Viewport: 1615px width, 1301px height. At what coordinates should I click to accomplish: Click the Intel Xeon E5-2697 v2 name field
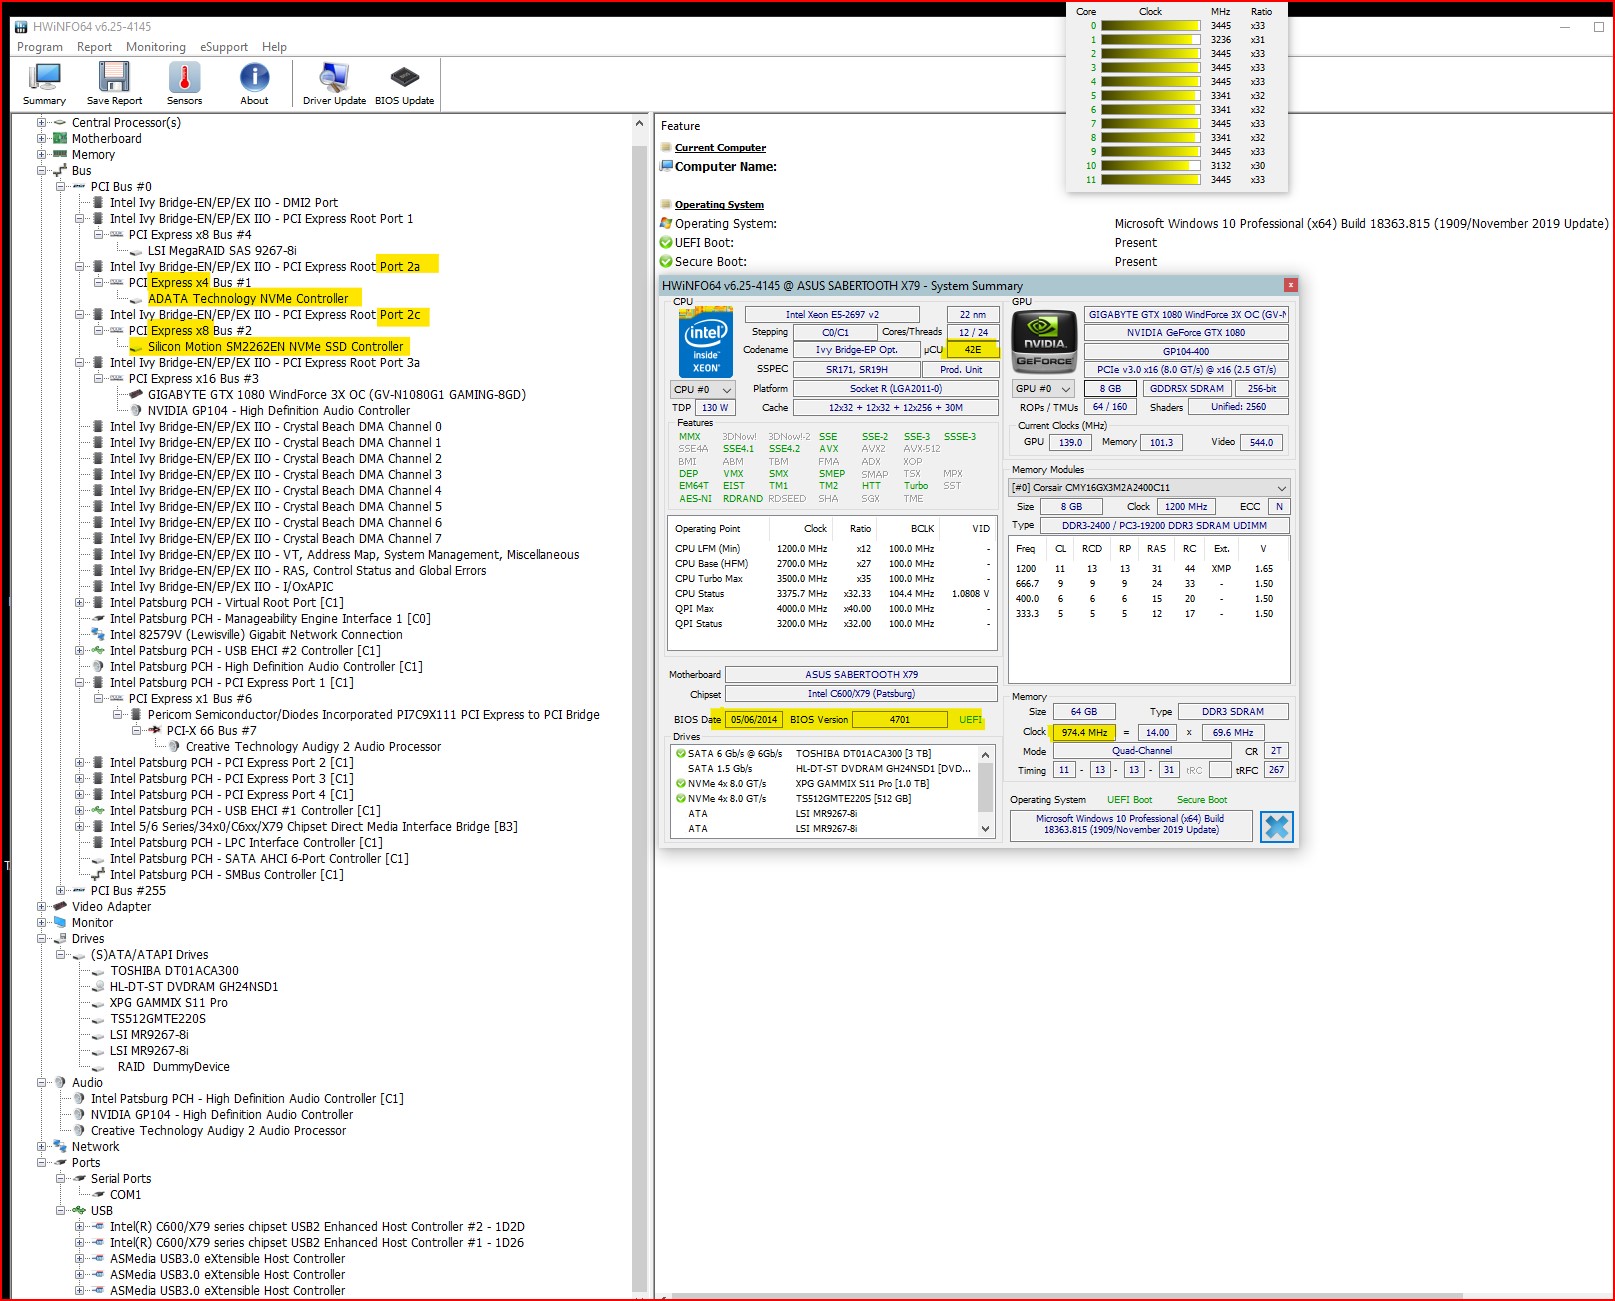(x=832, y=315)
